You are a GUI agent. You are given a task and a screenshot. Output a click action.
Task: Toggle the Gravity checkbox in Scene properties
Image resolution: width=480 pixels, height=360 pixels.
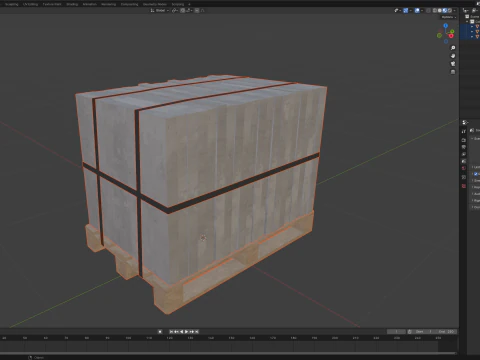[476, 174]
